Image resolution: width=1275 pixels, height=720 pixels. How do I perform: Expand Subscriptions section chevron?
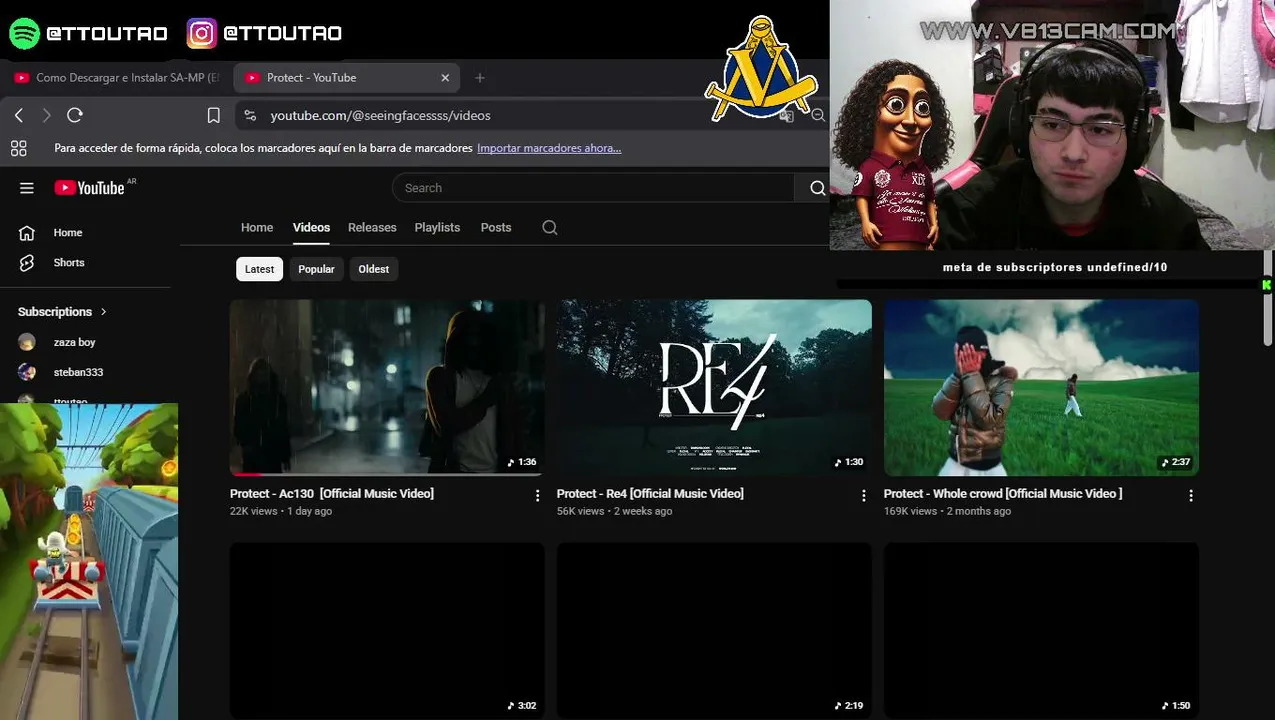click(103, 312)
